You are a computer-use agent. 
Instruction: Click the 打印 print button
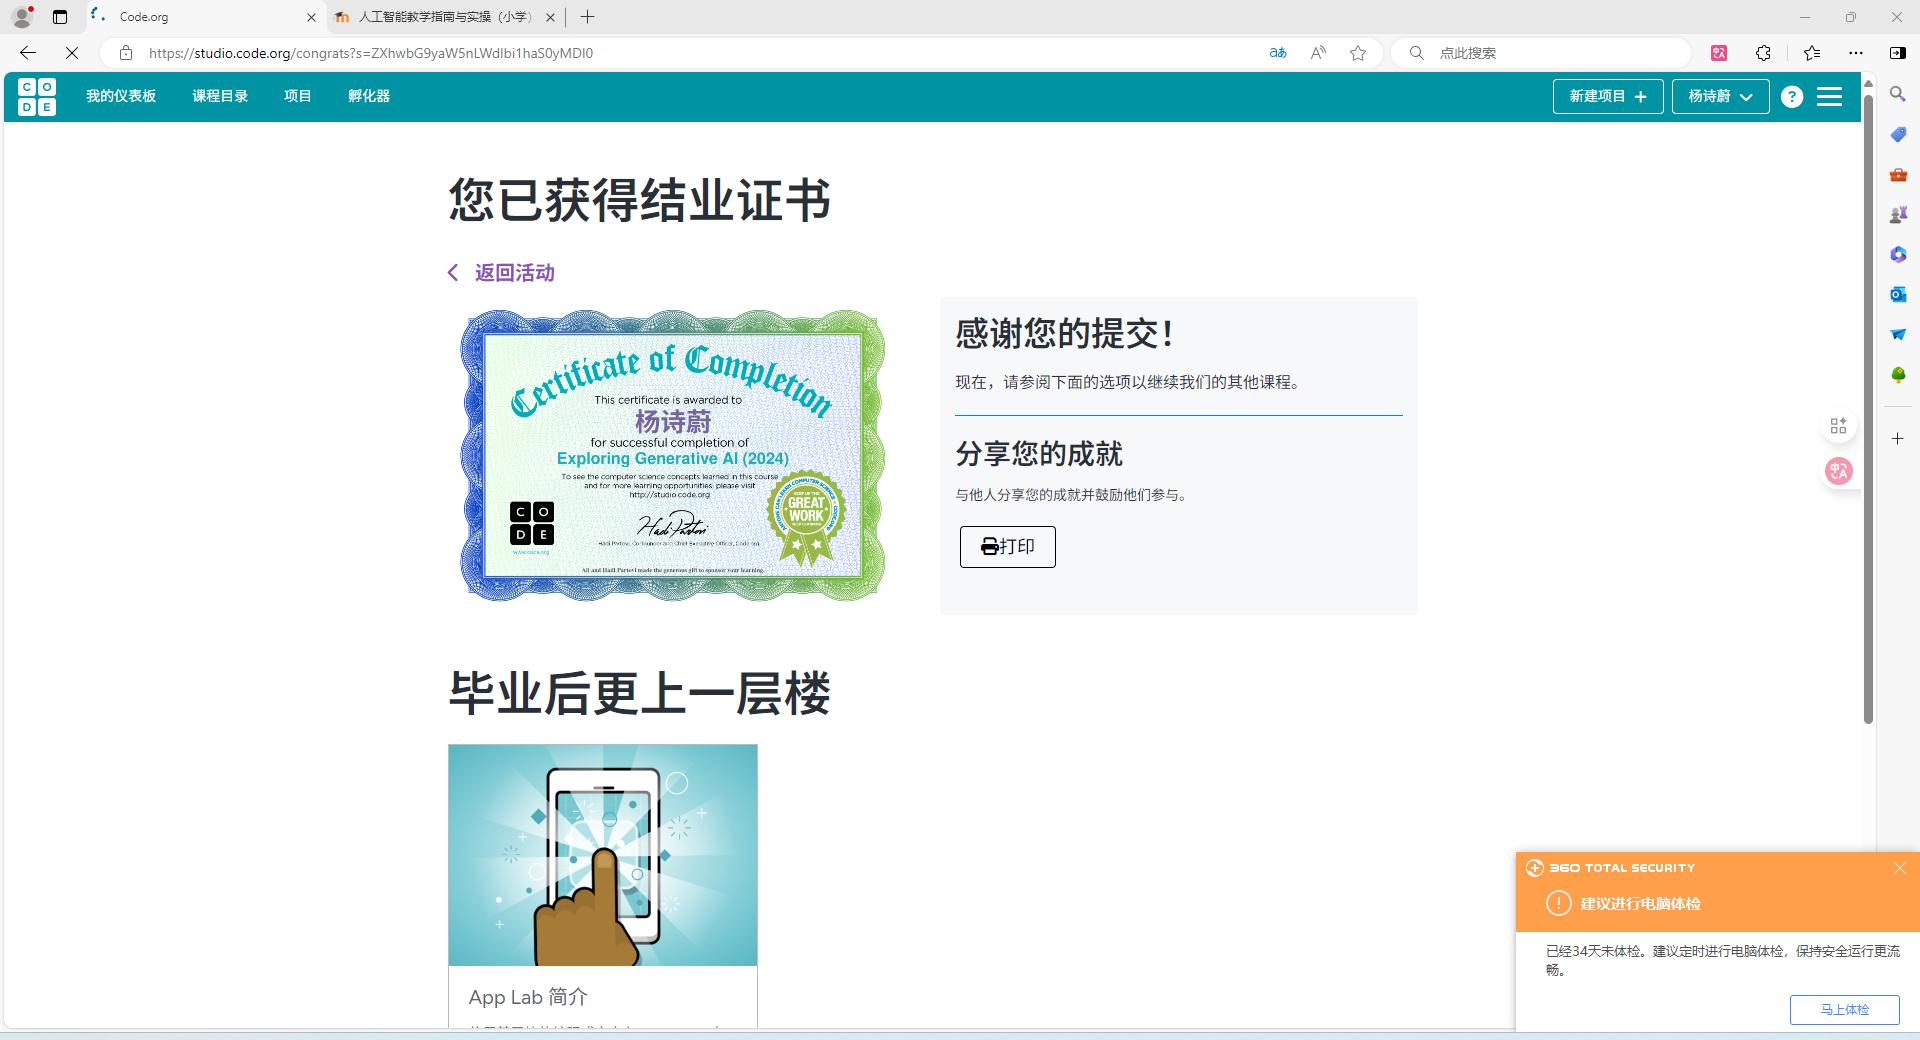tap(1008, 547)
